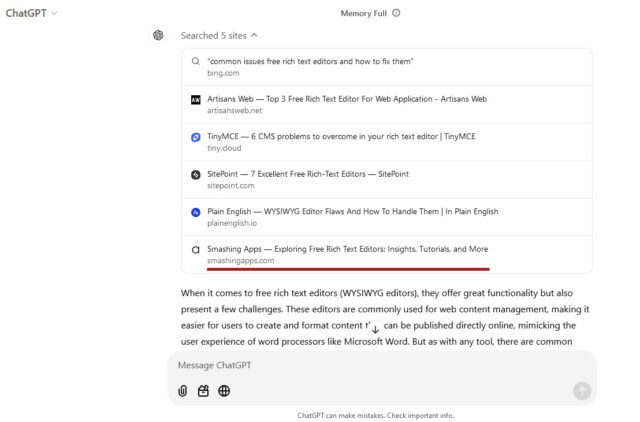This screenshot has height=422, width=640.
Task: Collapse the Searched 5 sites list
Action: point(219,36)
